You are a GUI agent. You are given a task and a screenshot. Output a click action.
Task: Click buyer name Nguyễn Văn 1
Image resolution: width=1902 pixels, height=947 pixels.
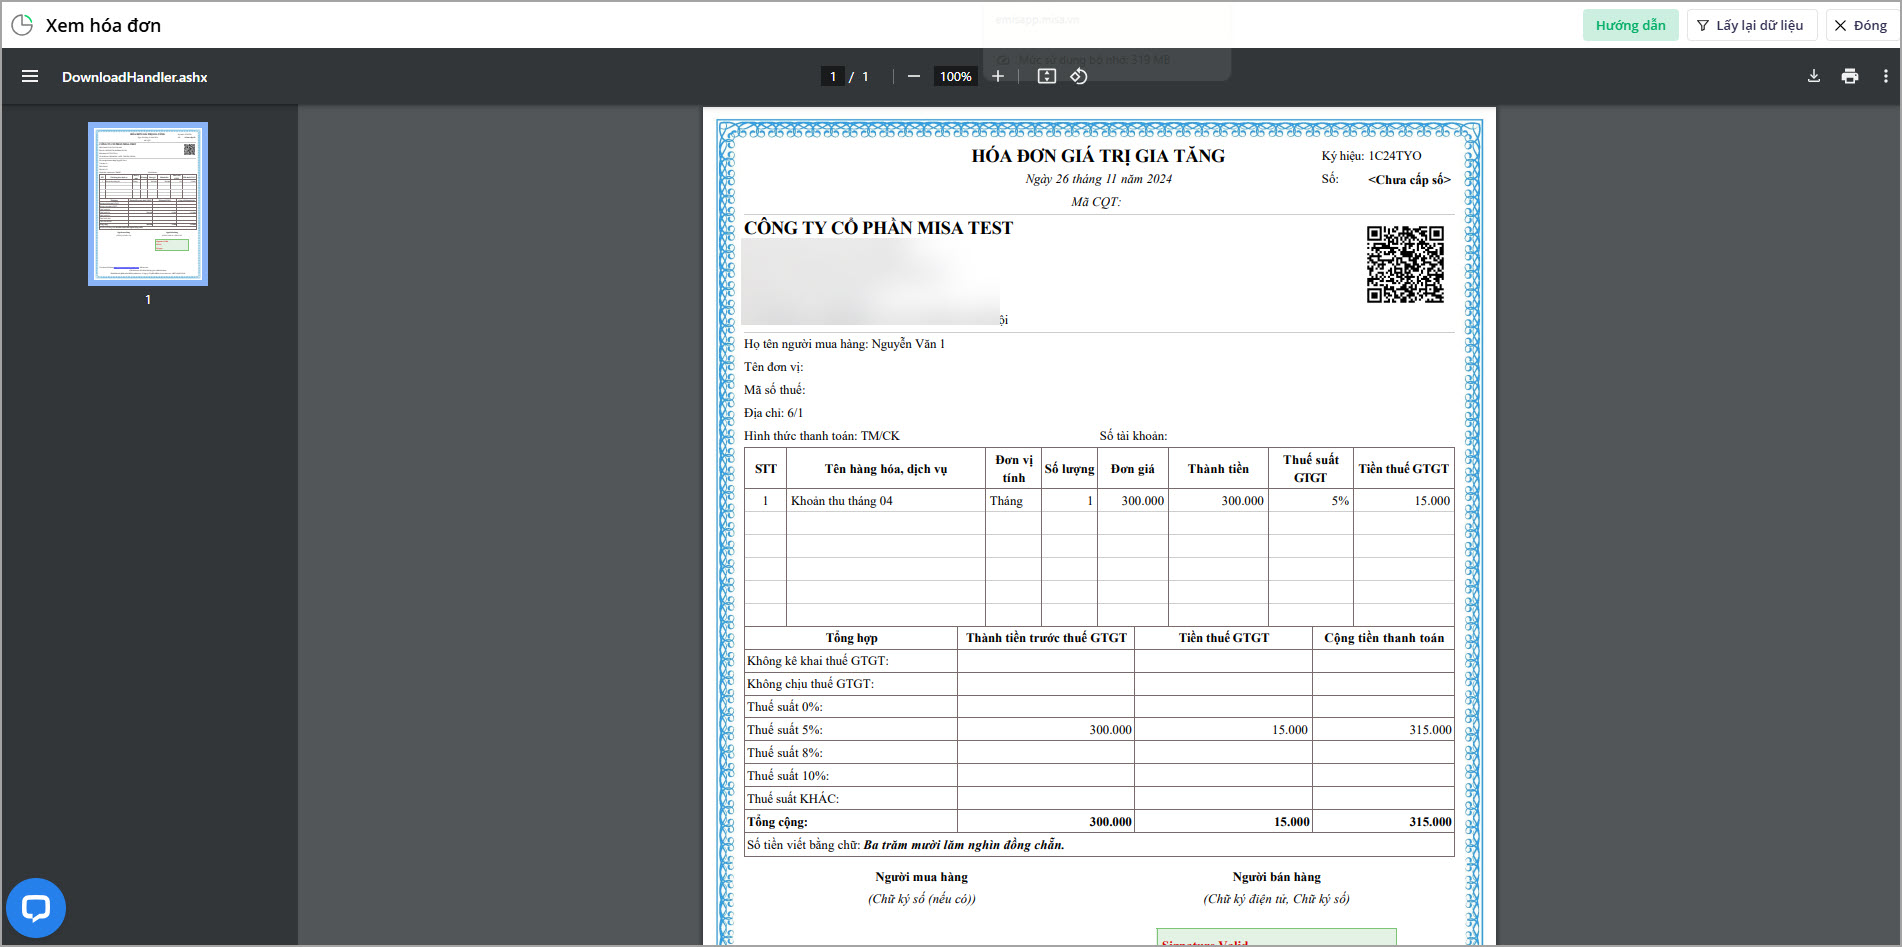[908, 344]
